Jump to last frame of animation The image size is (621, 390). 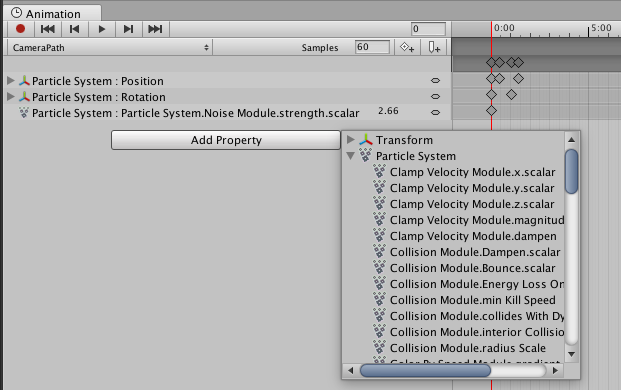pos(155,29)
